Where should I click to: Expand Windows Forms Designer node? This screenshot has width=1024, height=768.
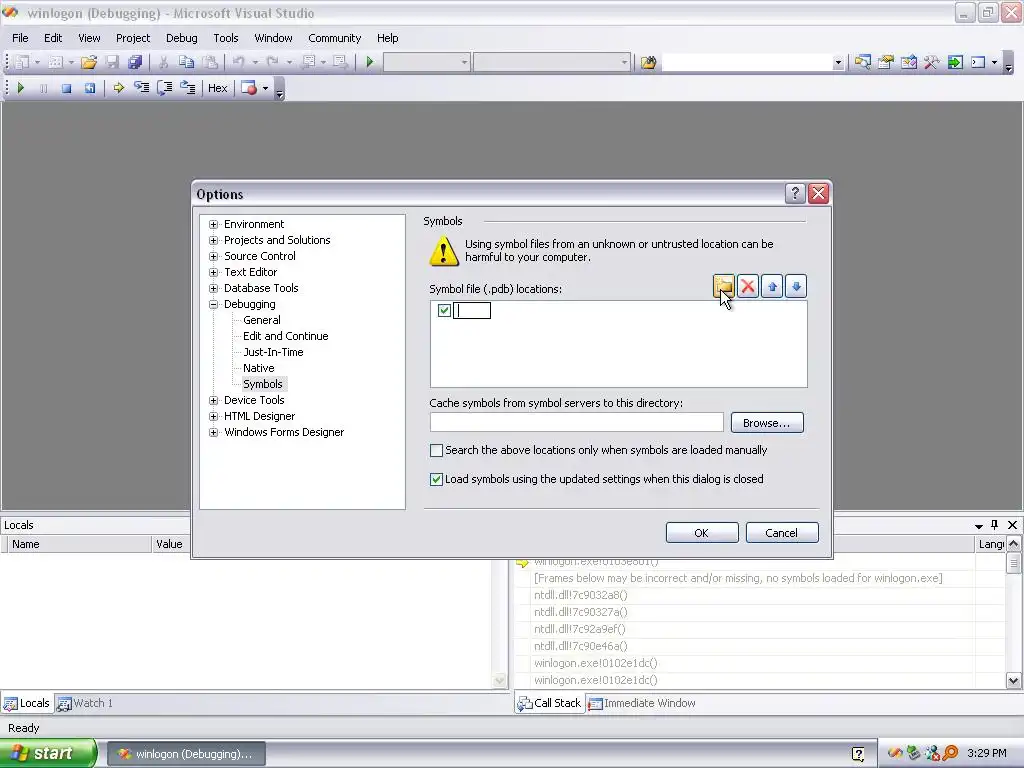coord(214,432)
